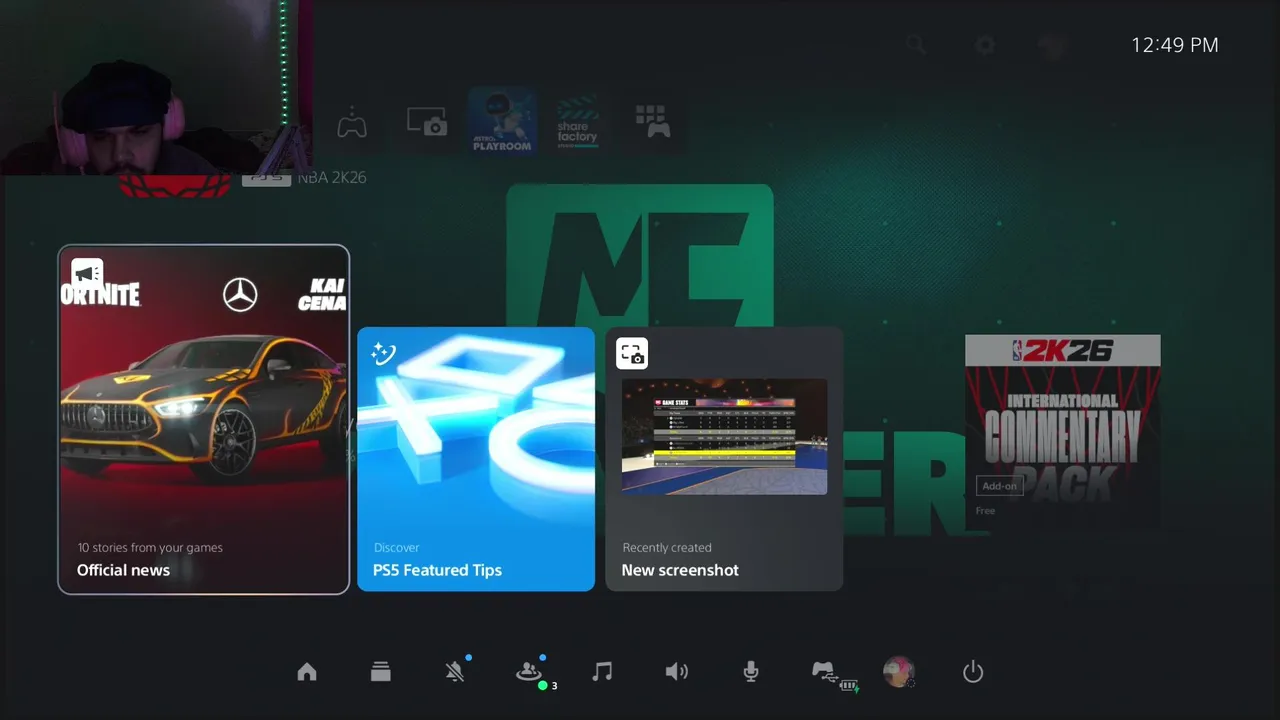Screen dimensions: 1280x720
Task: Click the game stats screenshot preview
Action: click(724, 436)
